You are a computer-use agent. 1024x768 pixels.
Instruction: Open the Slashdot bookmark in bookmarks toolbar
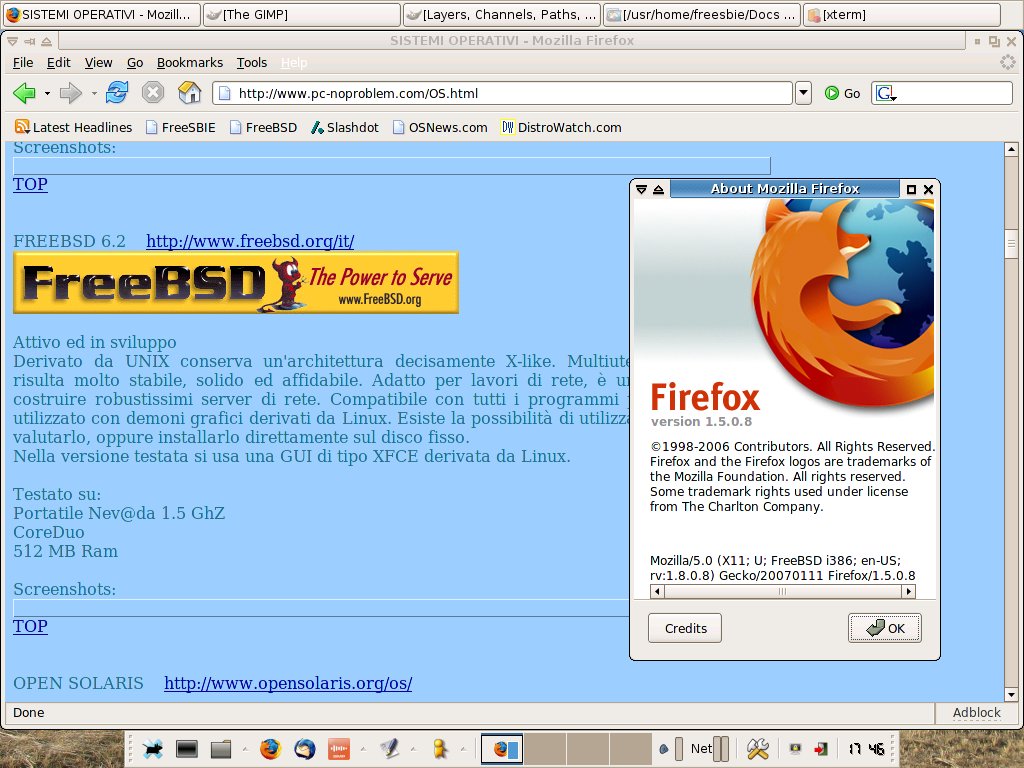click(345, 127)
